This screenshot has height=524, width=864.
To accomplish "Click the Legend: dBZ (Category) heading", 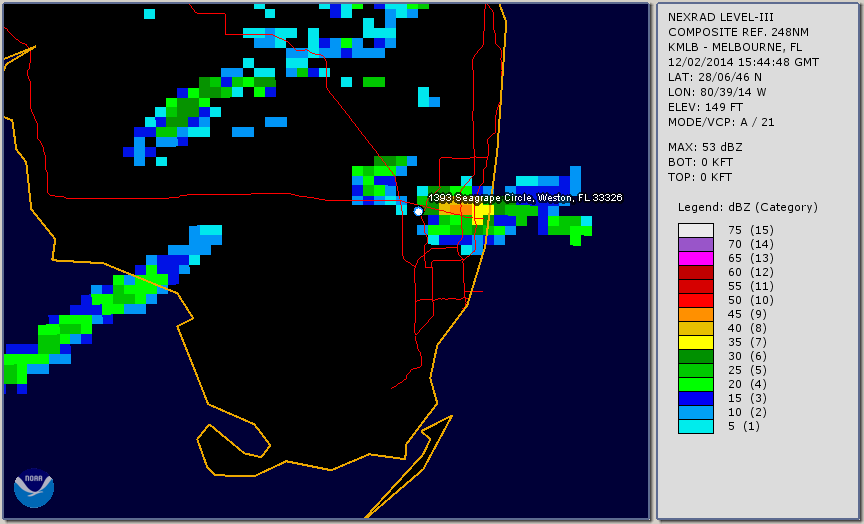I will (748, 207).
